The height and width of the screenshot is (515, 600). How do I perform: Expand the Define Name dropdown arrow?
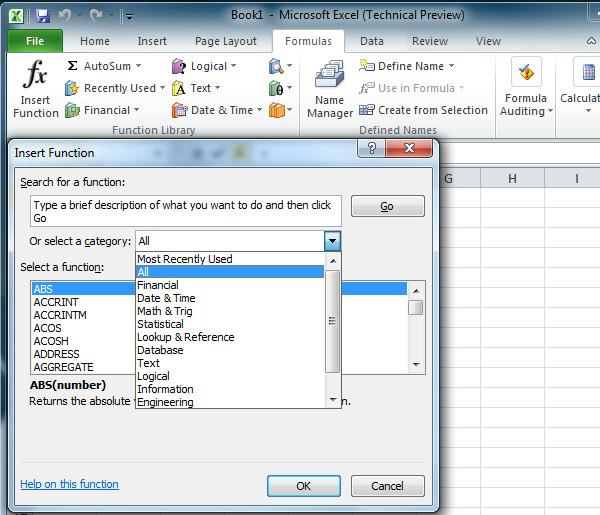coord(452,66)
